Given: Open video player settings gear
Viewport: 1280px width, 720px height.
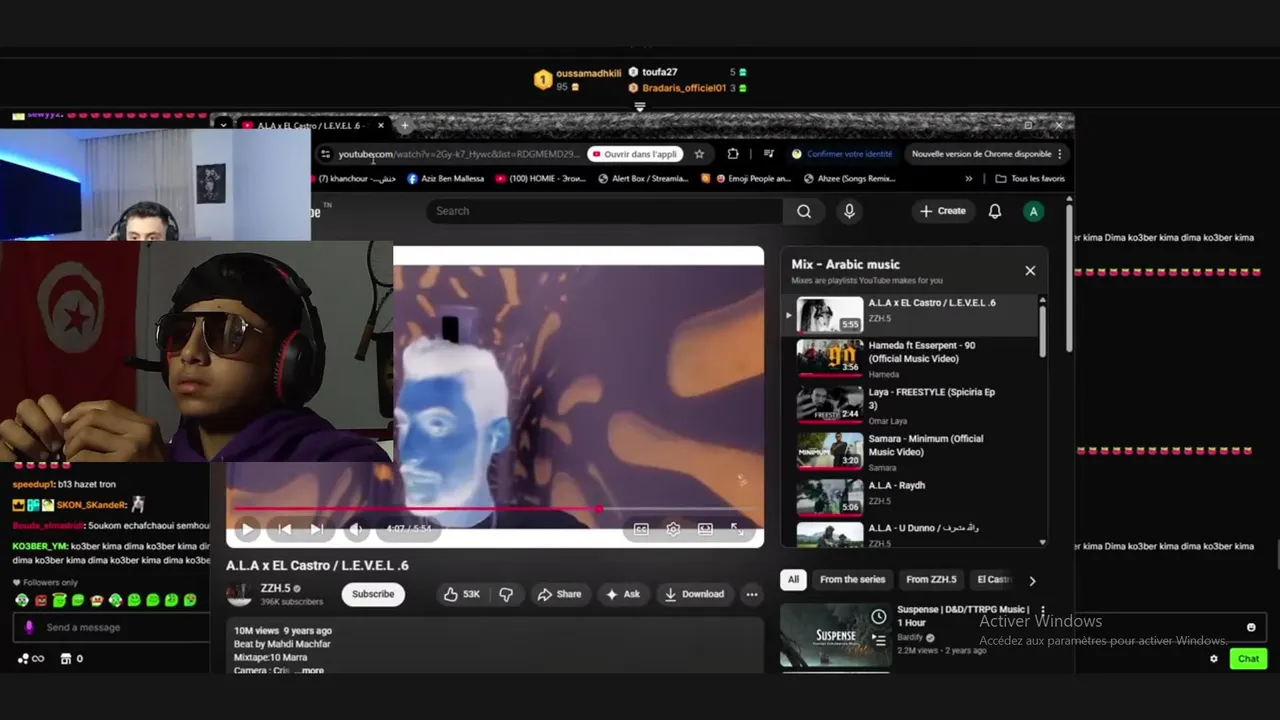Looking at the screenshot, I should [x=673, y=529].
